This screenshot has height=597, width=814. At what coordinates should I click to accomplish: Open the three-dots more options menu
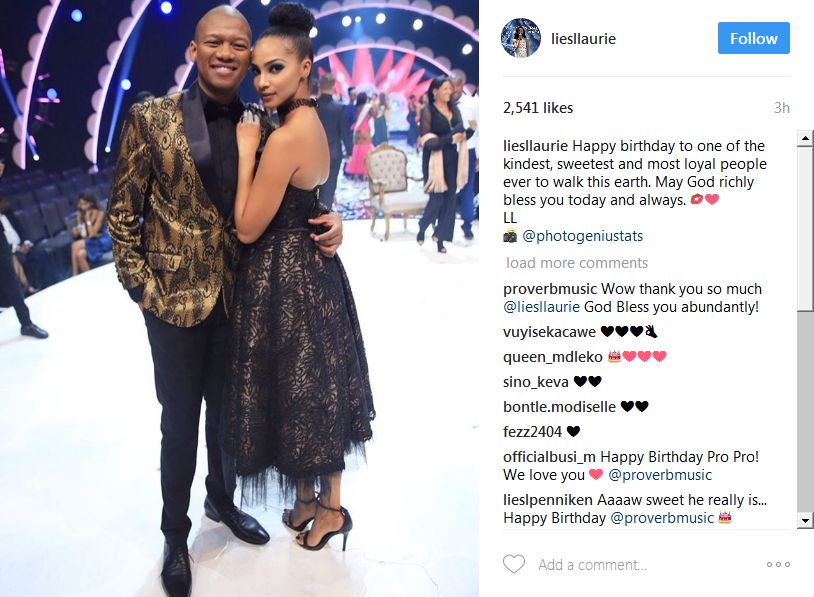pos(778,564)
